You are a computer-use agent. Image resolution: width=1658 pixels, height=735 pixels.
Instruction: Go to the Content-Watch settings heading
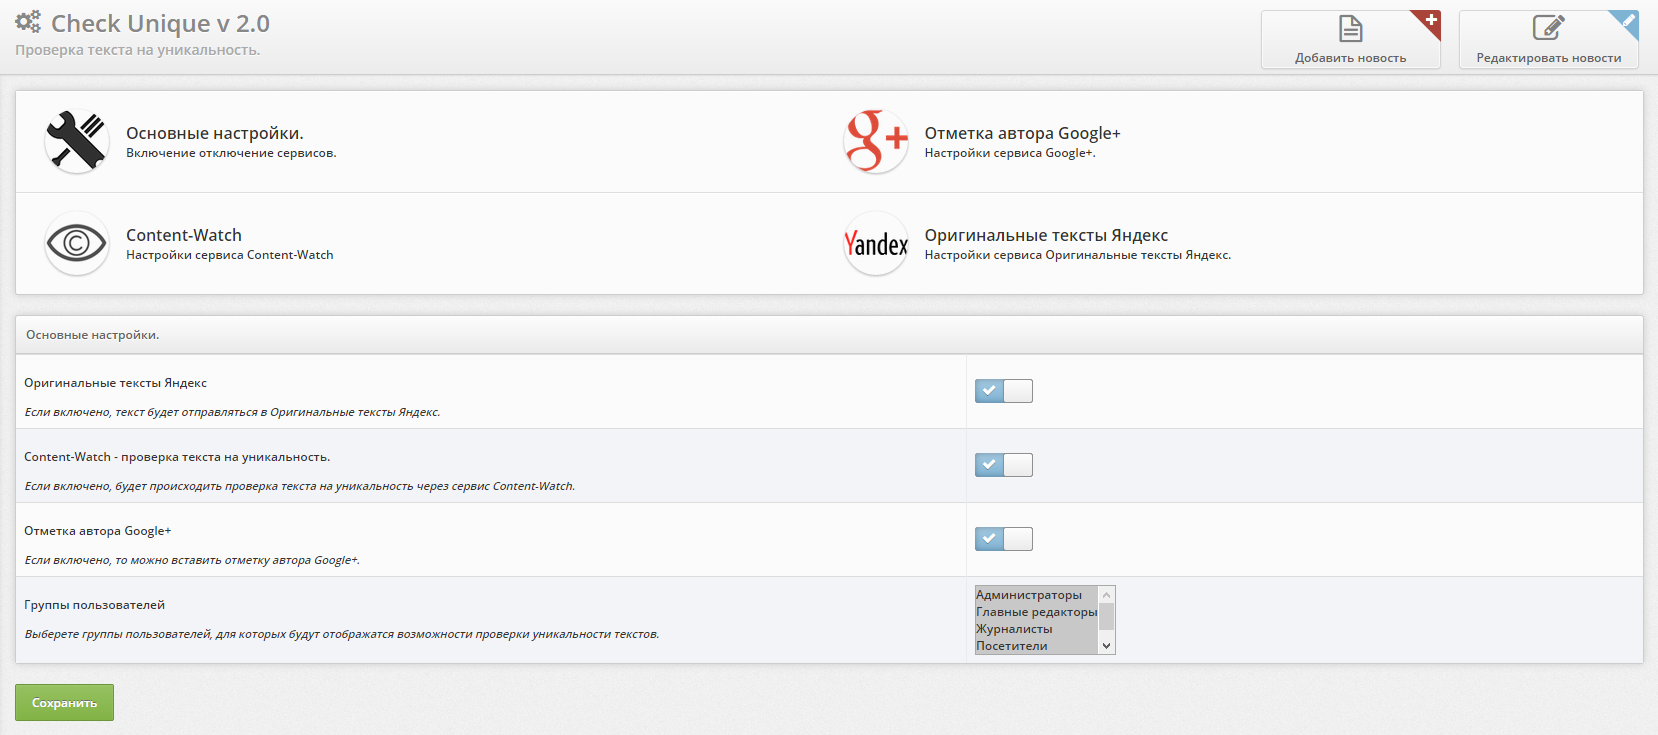184,235
